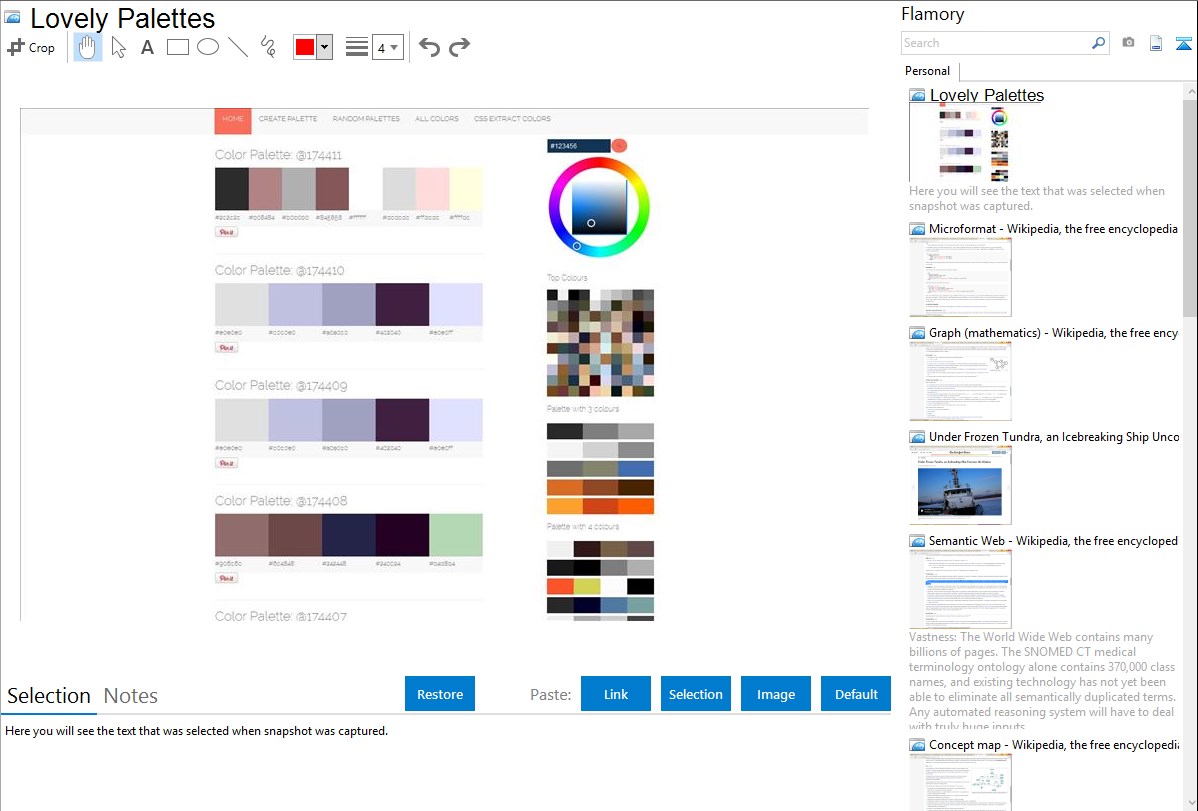Pick the ellipse shape tool
The width and height of the screenshot is (1198, 811).
click(x=208, y=47)
